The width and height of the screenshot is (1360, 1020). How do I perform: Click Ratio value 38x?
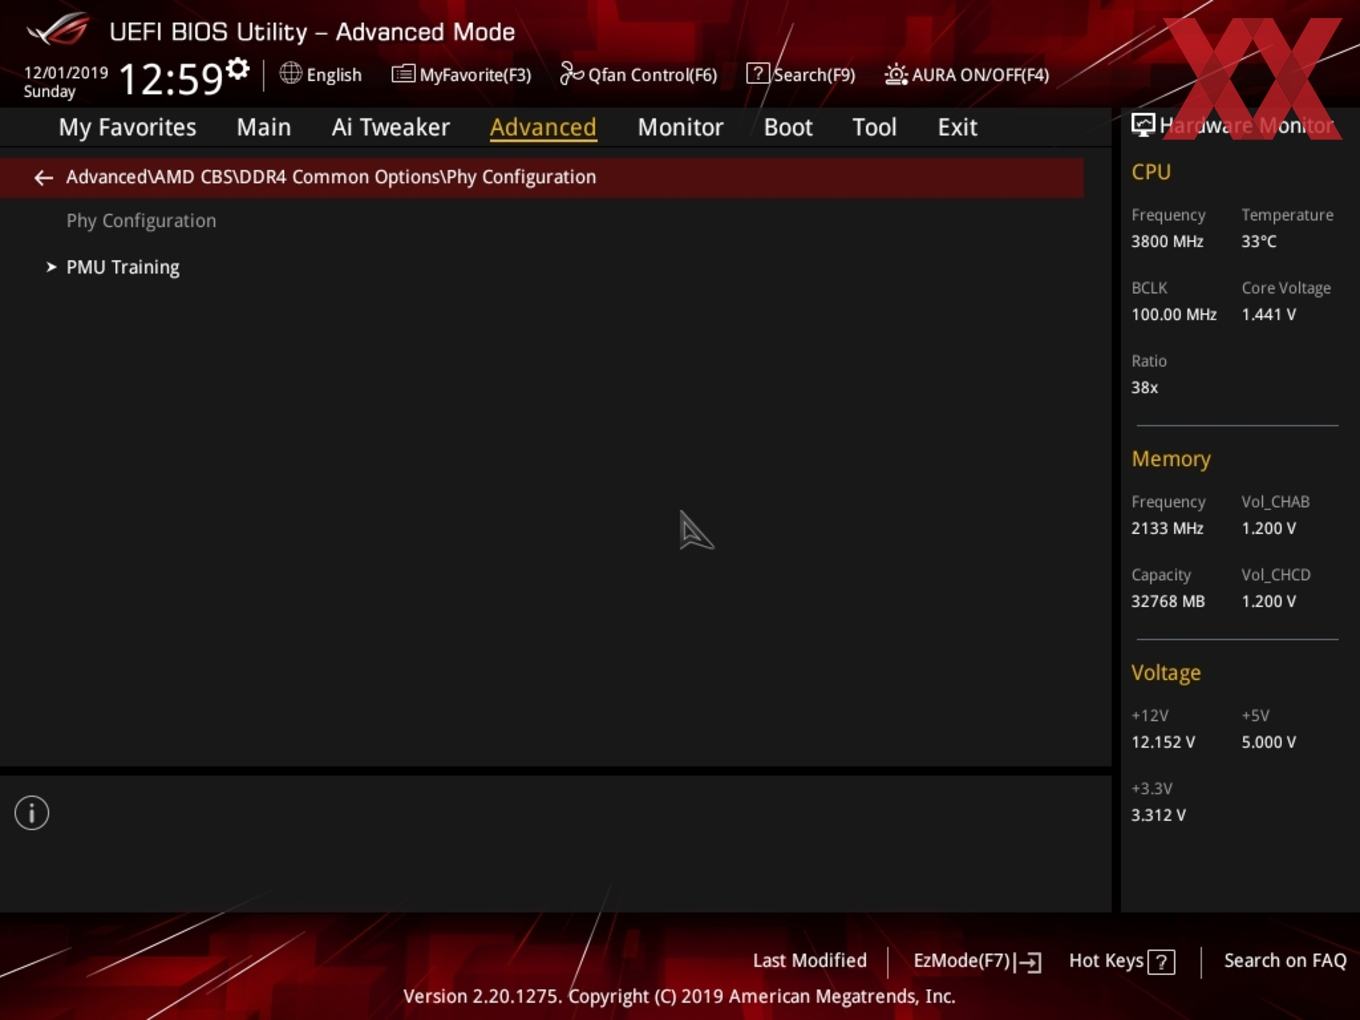(1145, 387)
